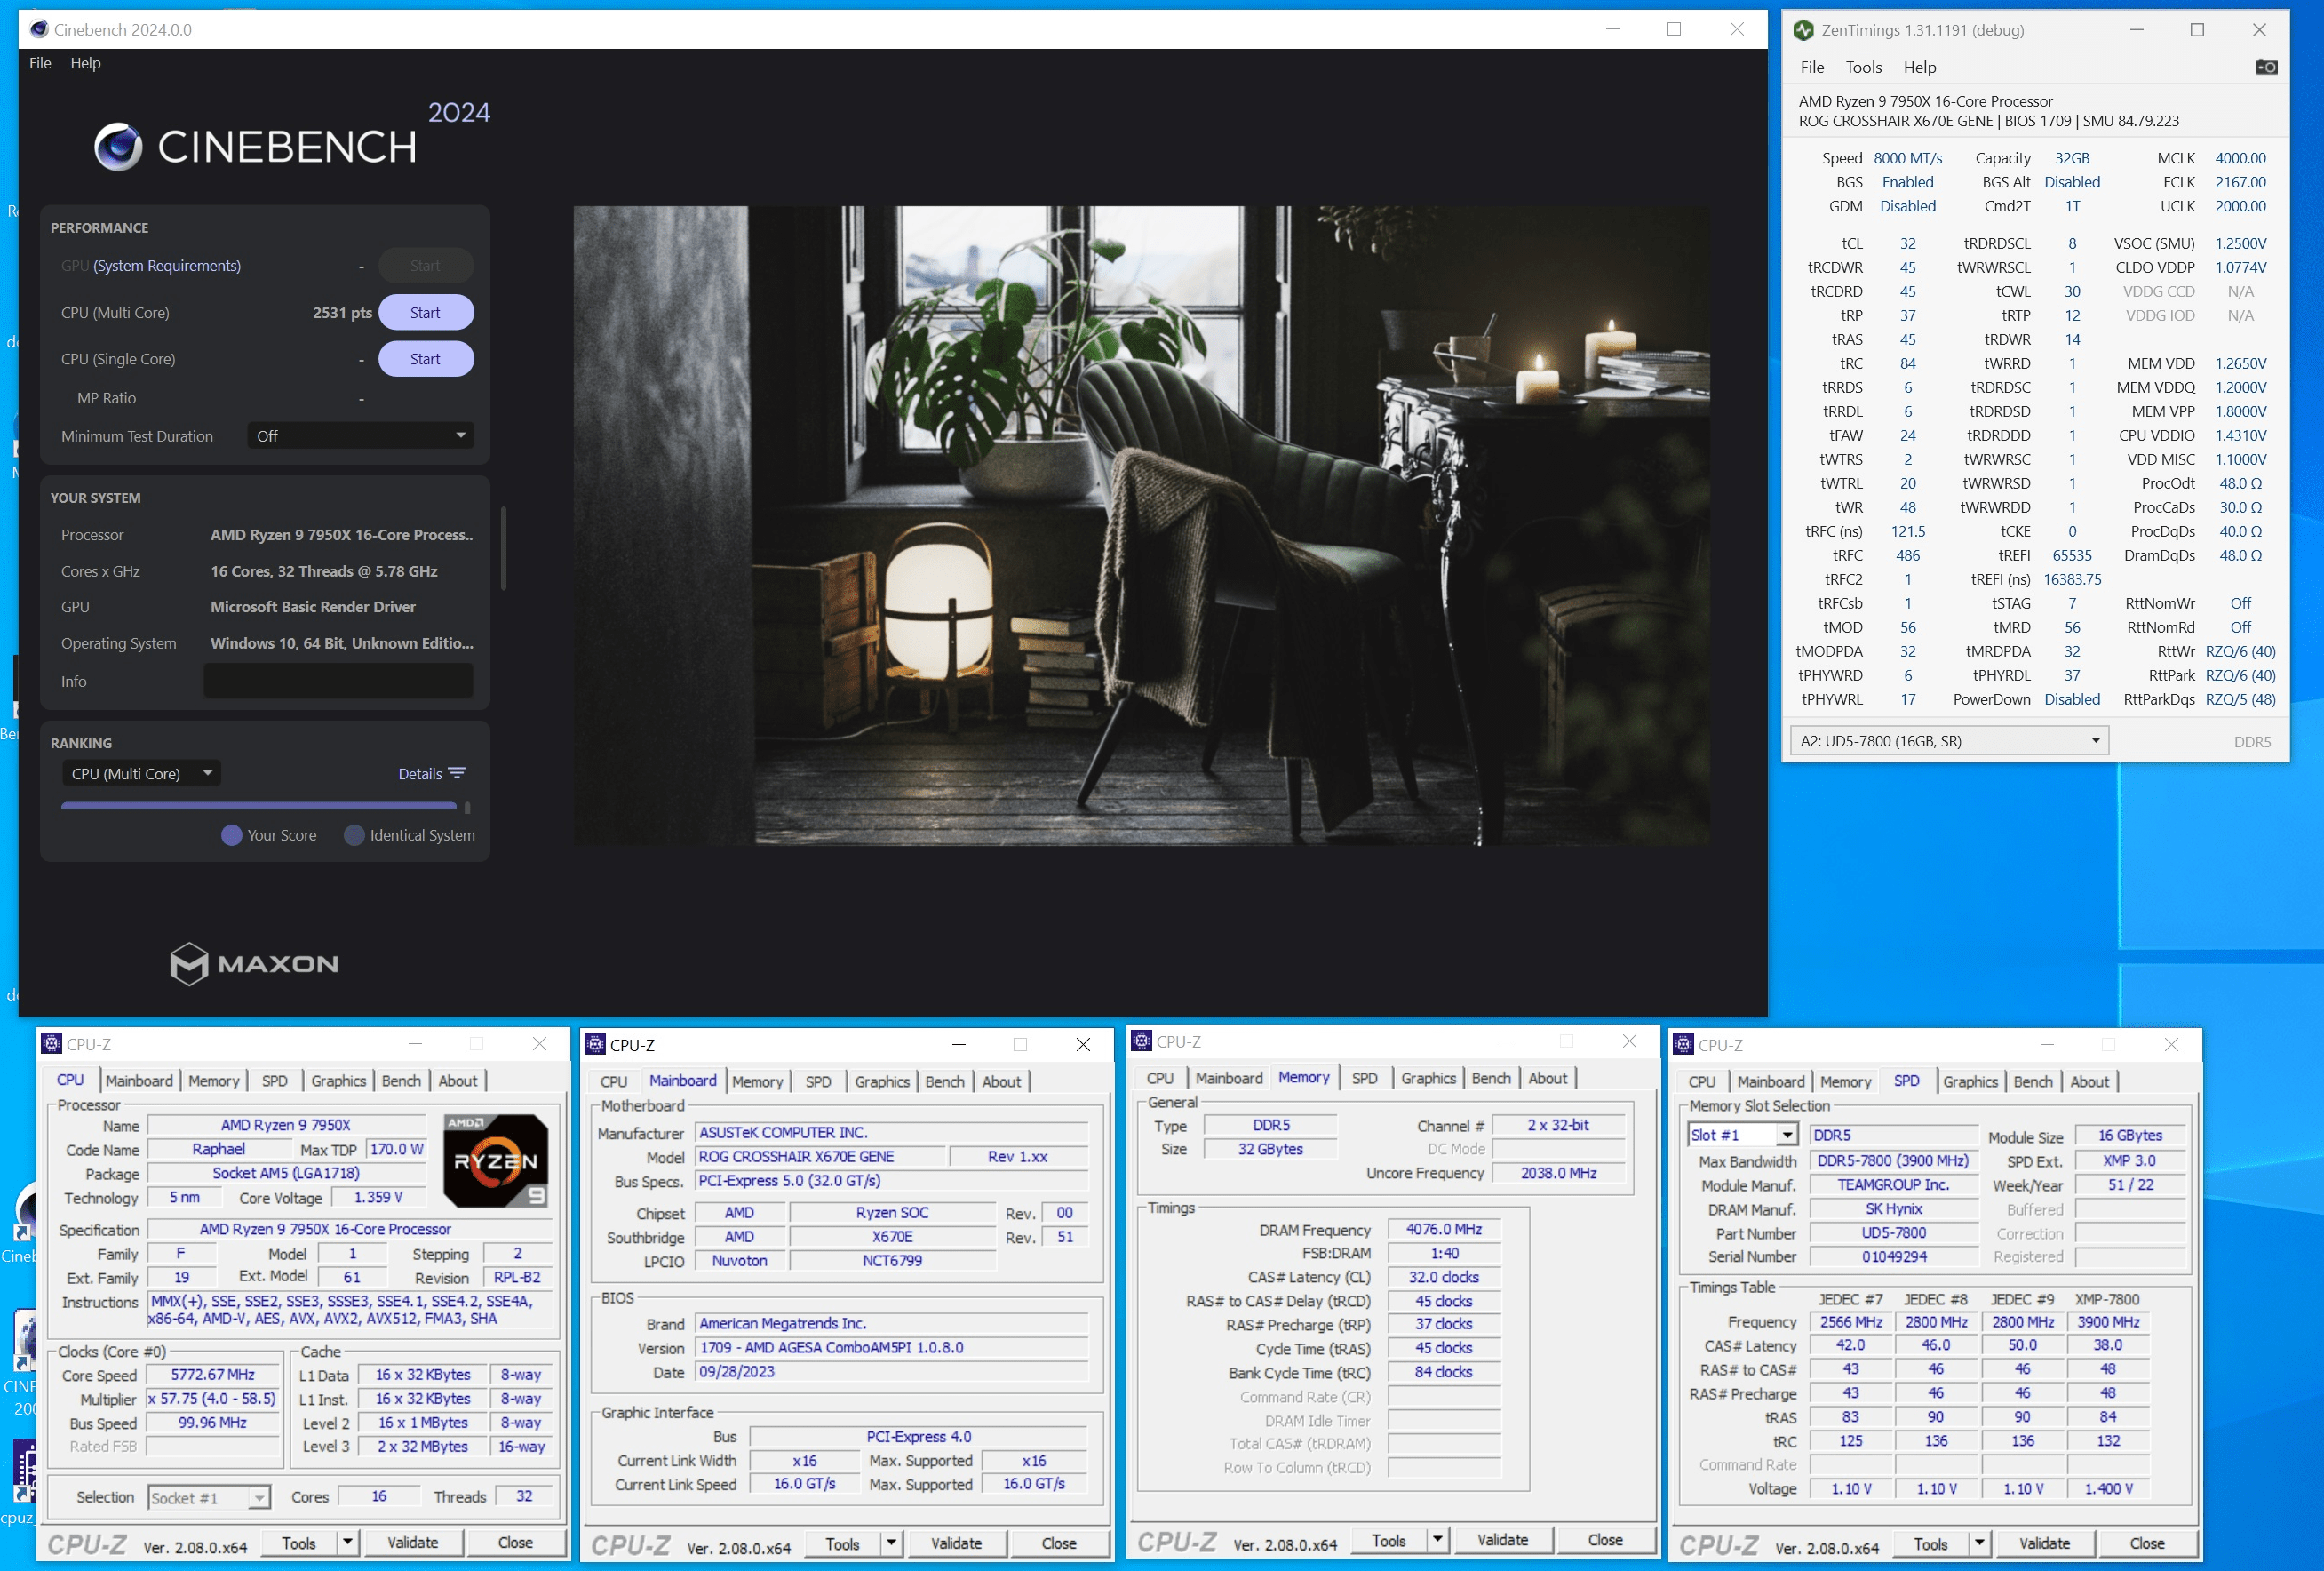Screen dimensions: 2324x1571
Task: Click the CPU-Z icon of the Memory window
Action: click(x=1141, y=1041)
